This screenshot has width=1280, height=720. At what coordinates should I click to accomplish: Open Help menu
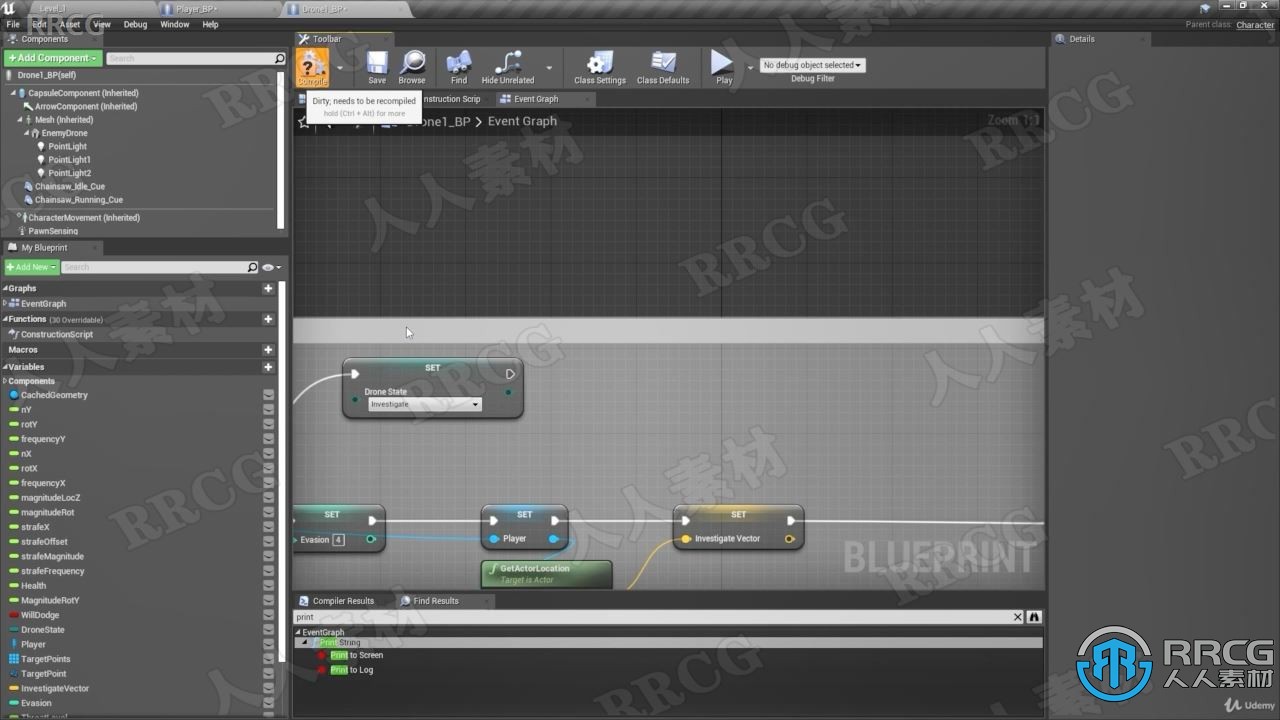210,24
